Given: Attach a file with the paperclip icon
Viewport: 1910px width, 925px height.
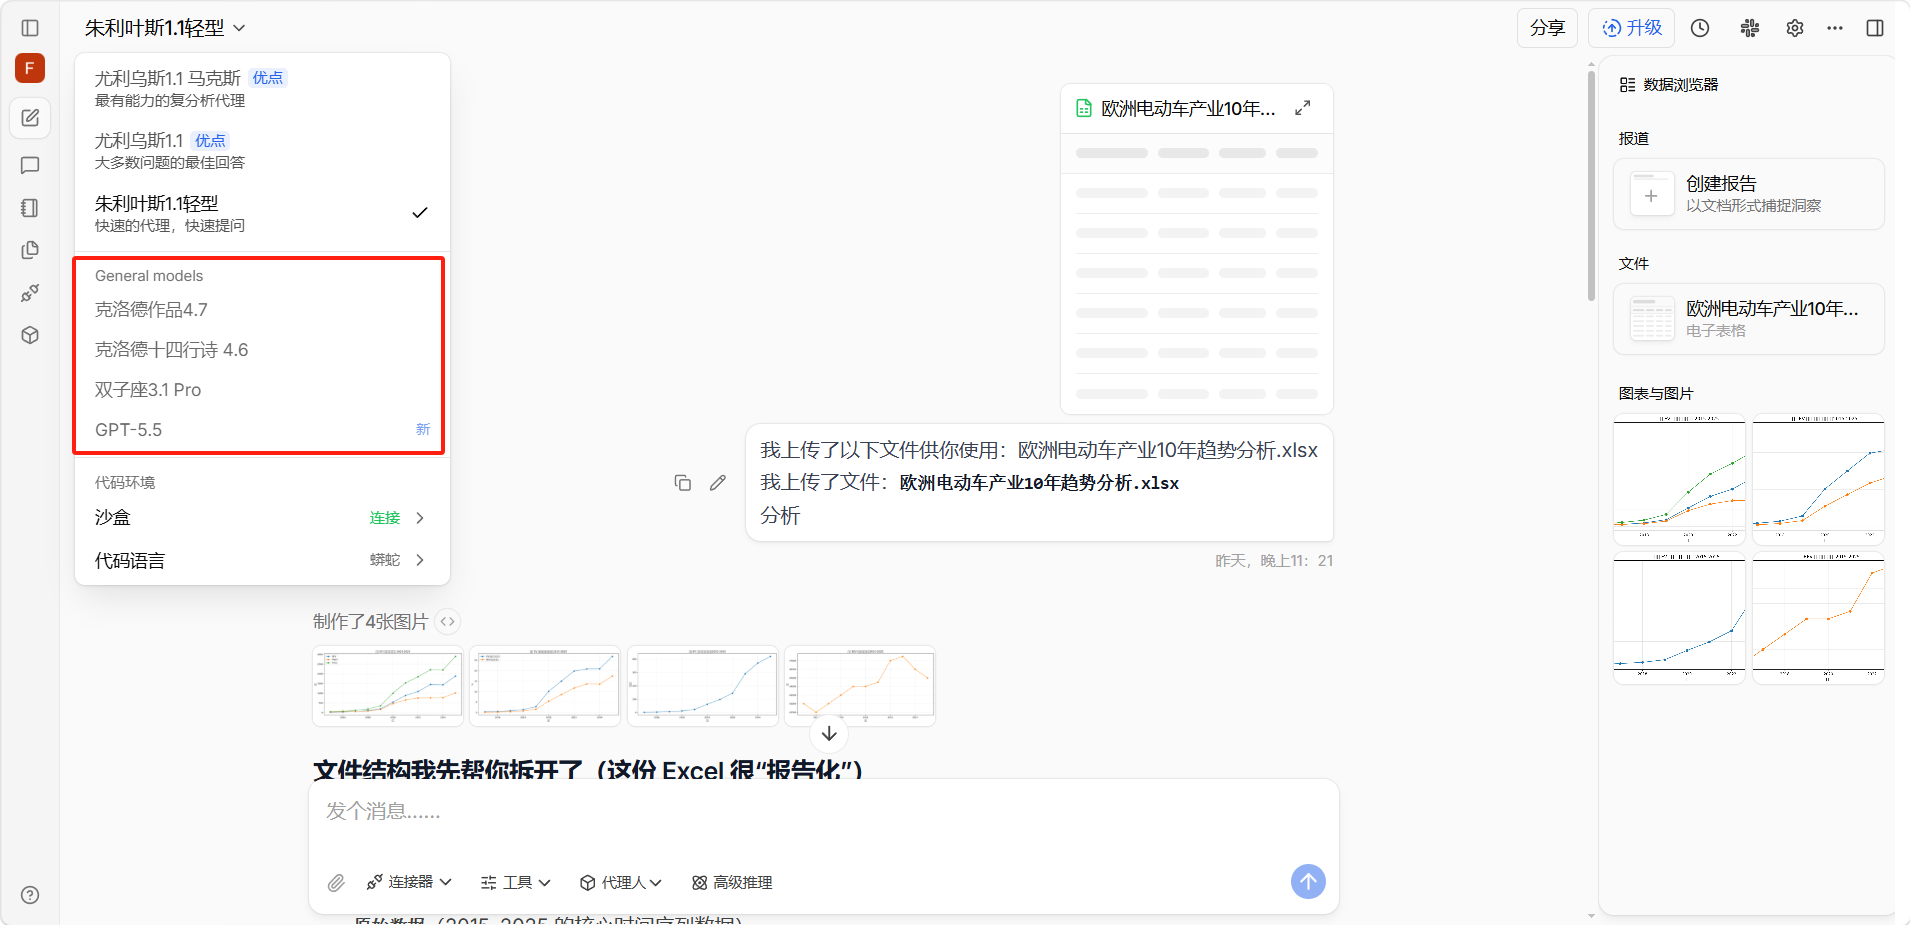Looking at the screenshot, I should [336, 882].
